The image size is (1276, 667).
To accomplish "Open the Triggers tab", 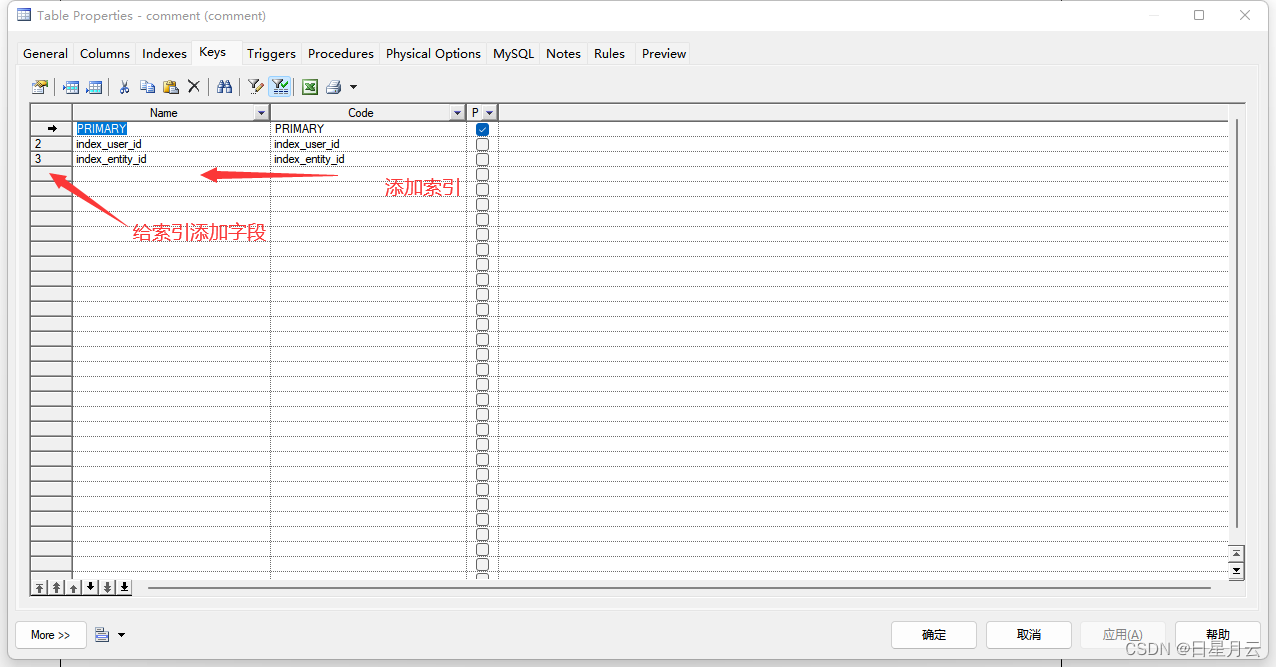I will coord(271,54).
